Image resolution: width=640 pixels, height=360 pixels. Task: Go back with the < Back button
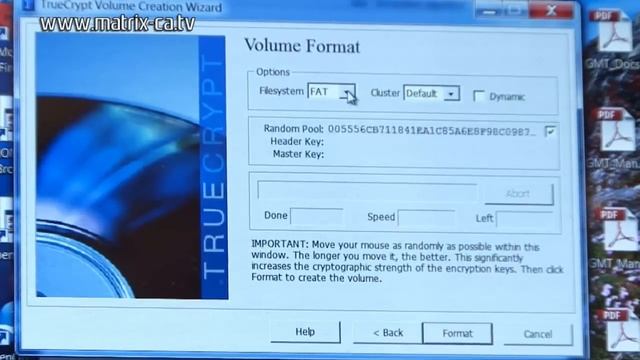pyautogui.click(x=388, y=333)
